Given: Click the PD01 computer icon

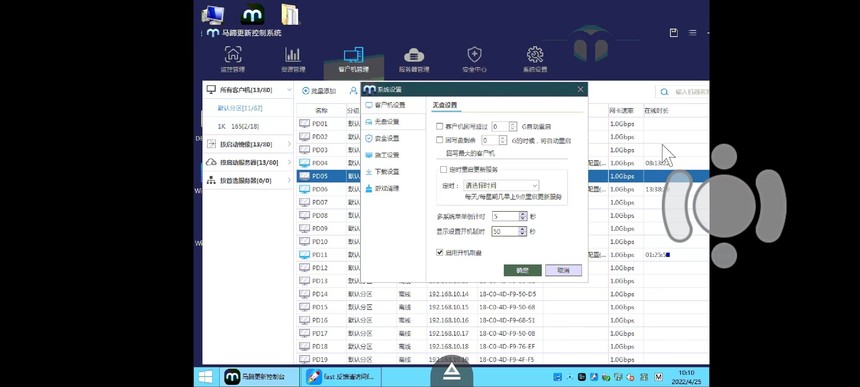Looking at the screenshot, I should tap(304, 124).
